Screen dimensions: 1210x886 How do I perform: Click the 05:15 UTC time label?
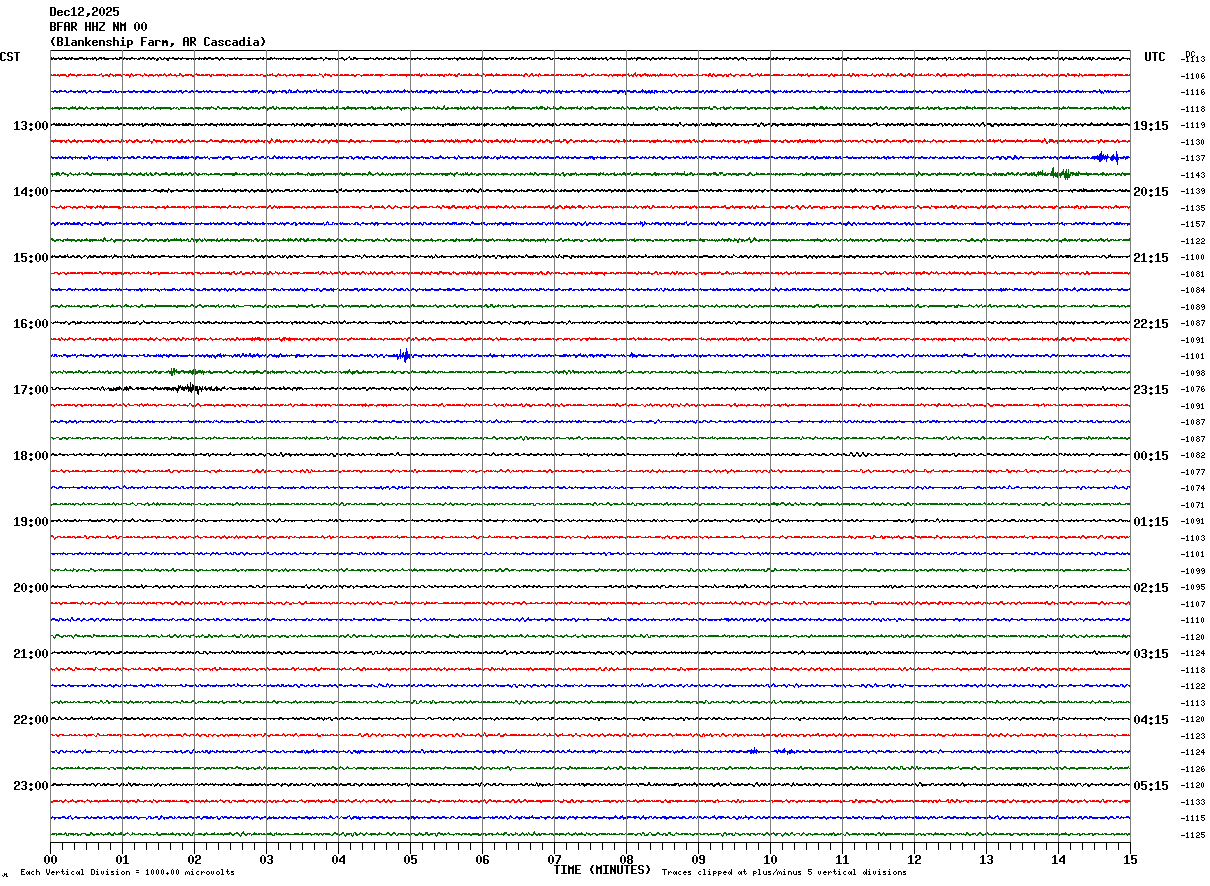(1151, 786)
